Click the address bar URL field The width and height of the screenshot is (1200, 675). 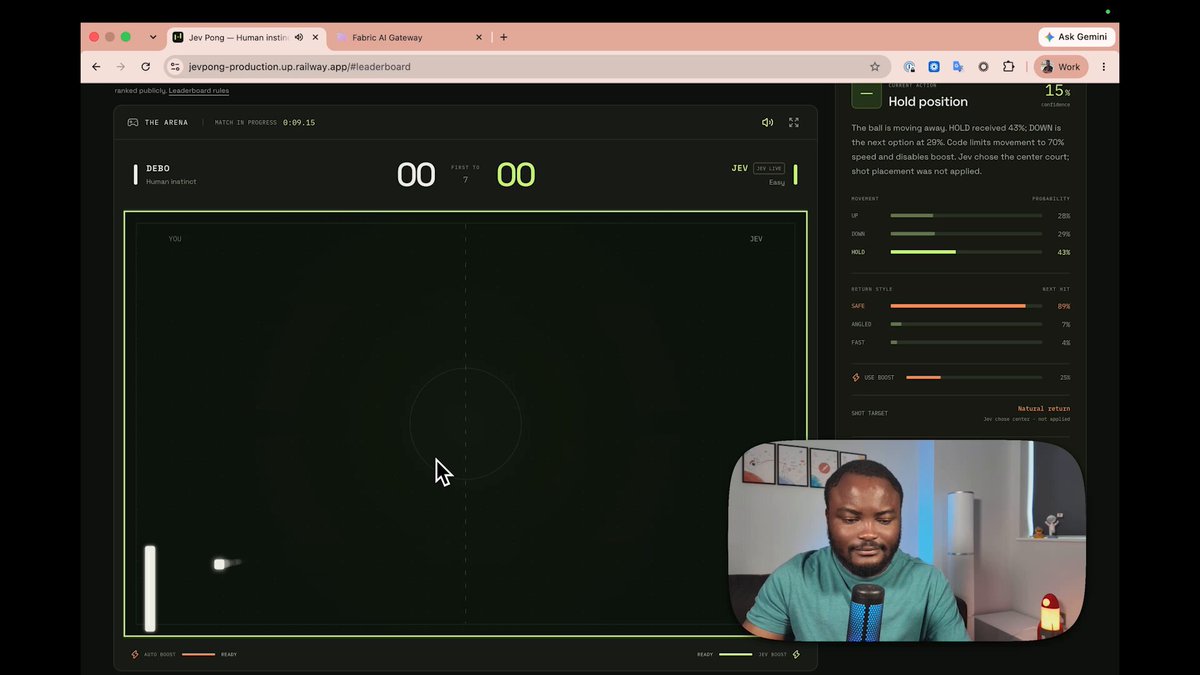(x=525, y=67)
